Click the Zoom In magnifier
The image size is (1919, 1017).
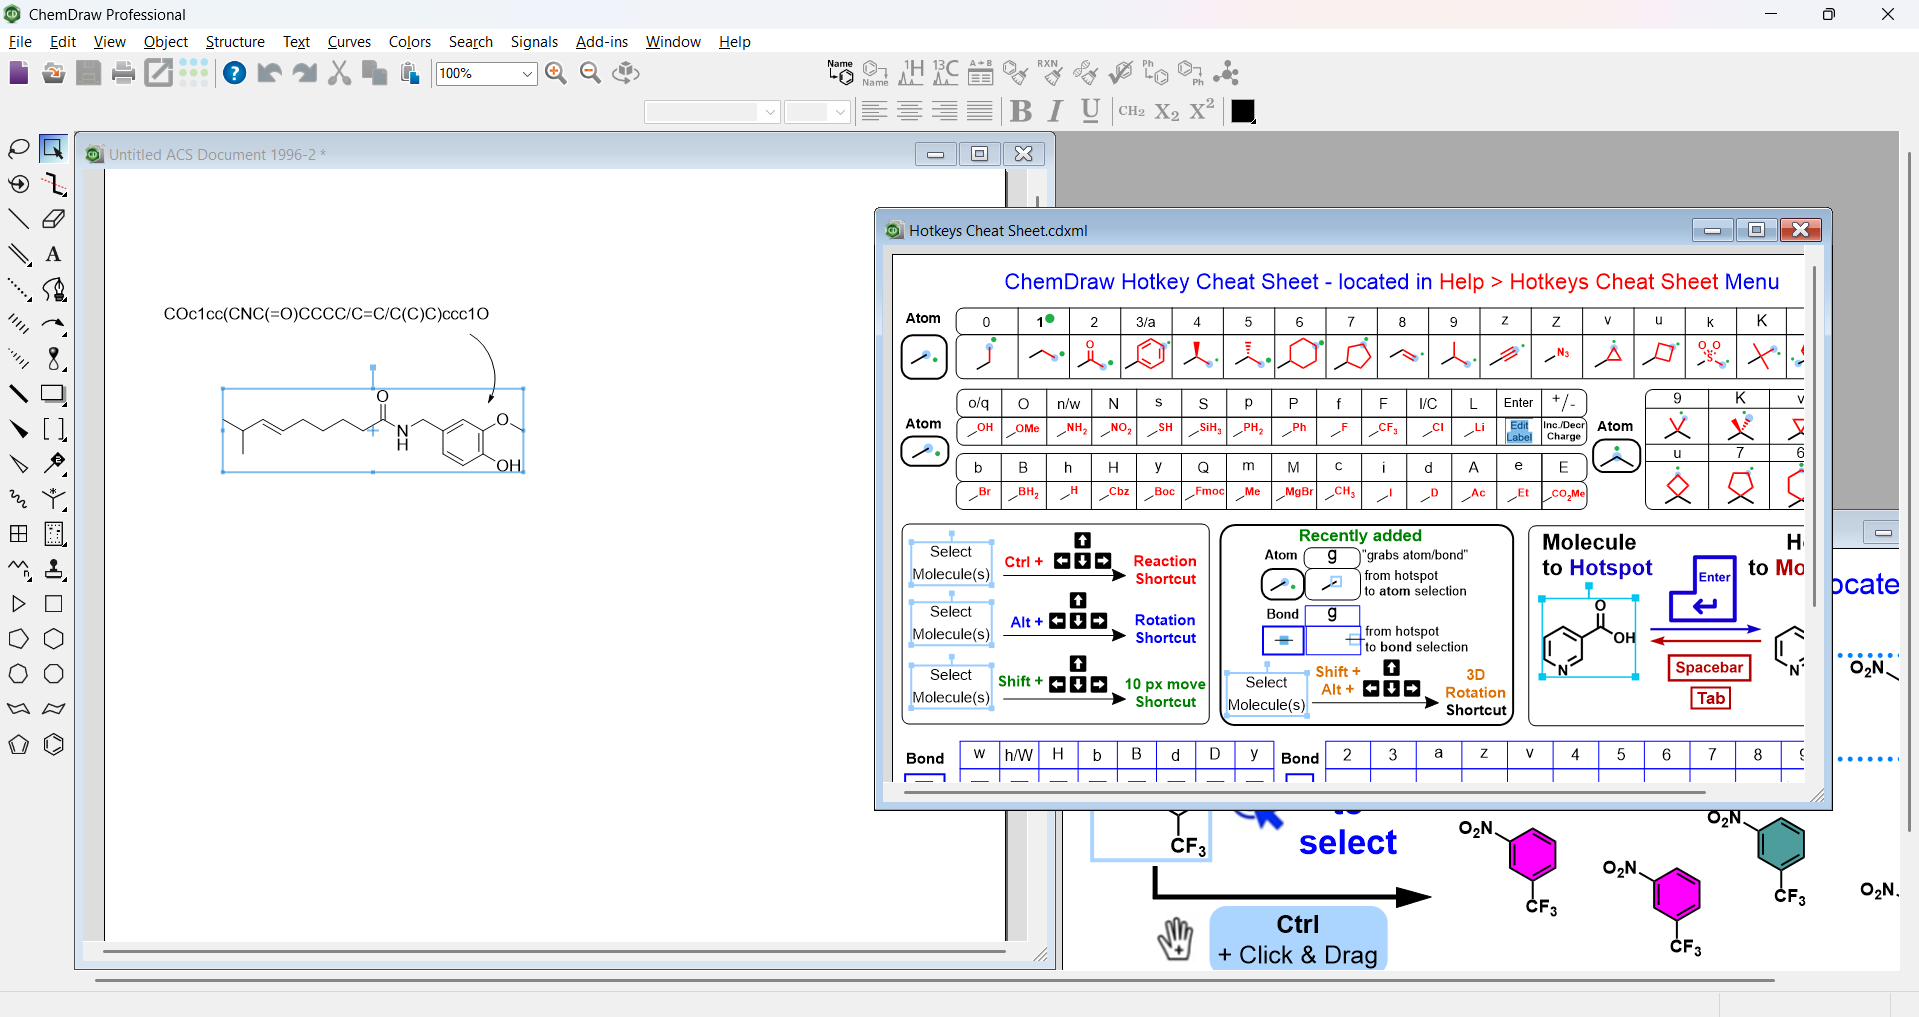click(556, 73)
